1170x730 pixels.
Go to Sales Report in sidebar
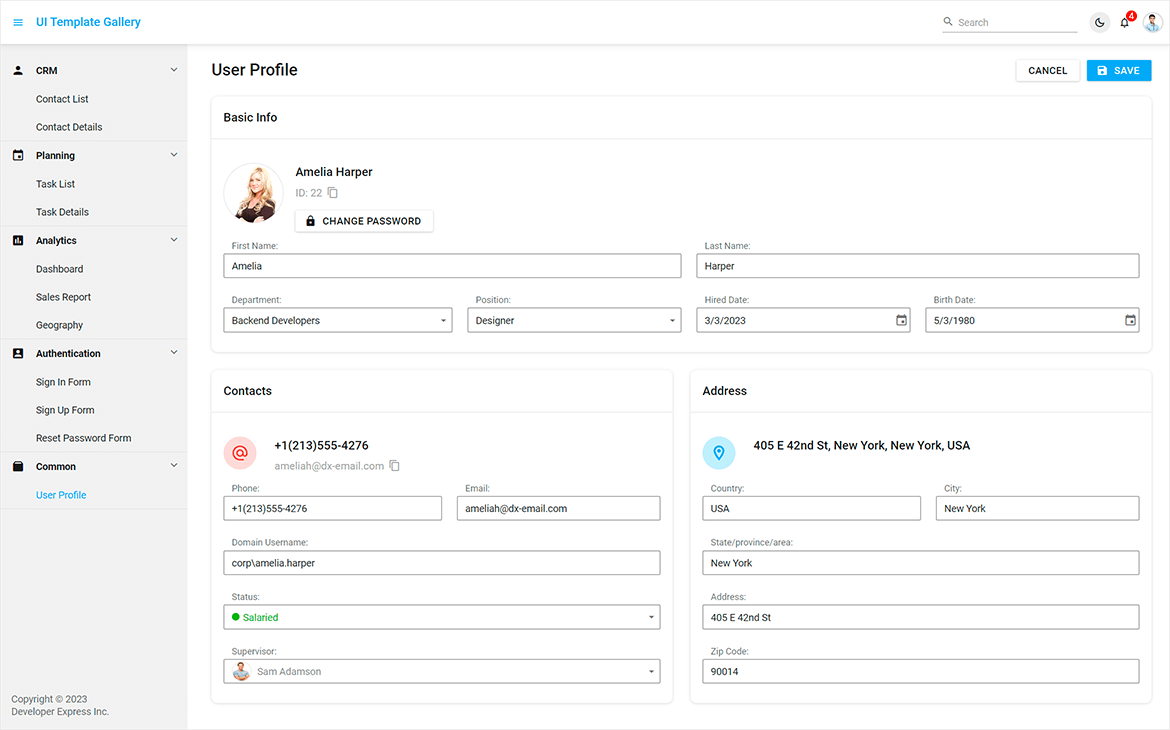pos(63,297)
